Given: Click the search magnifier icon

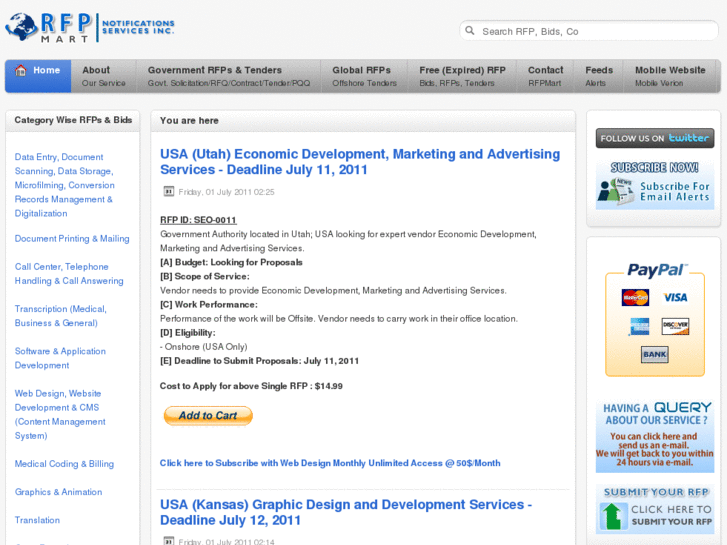Looking at the screenshot, I should pos(469,31).
